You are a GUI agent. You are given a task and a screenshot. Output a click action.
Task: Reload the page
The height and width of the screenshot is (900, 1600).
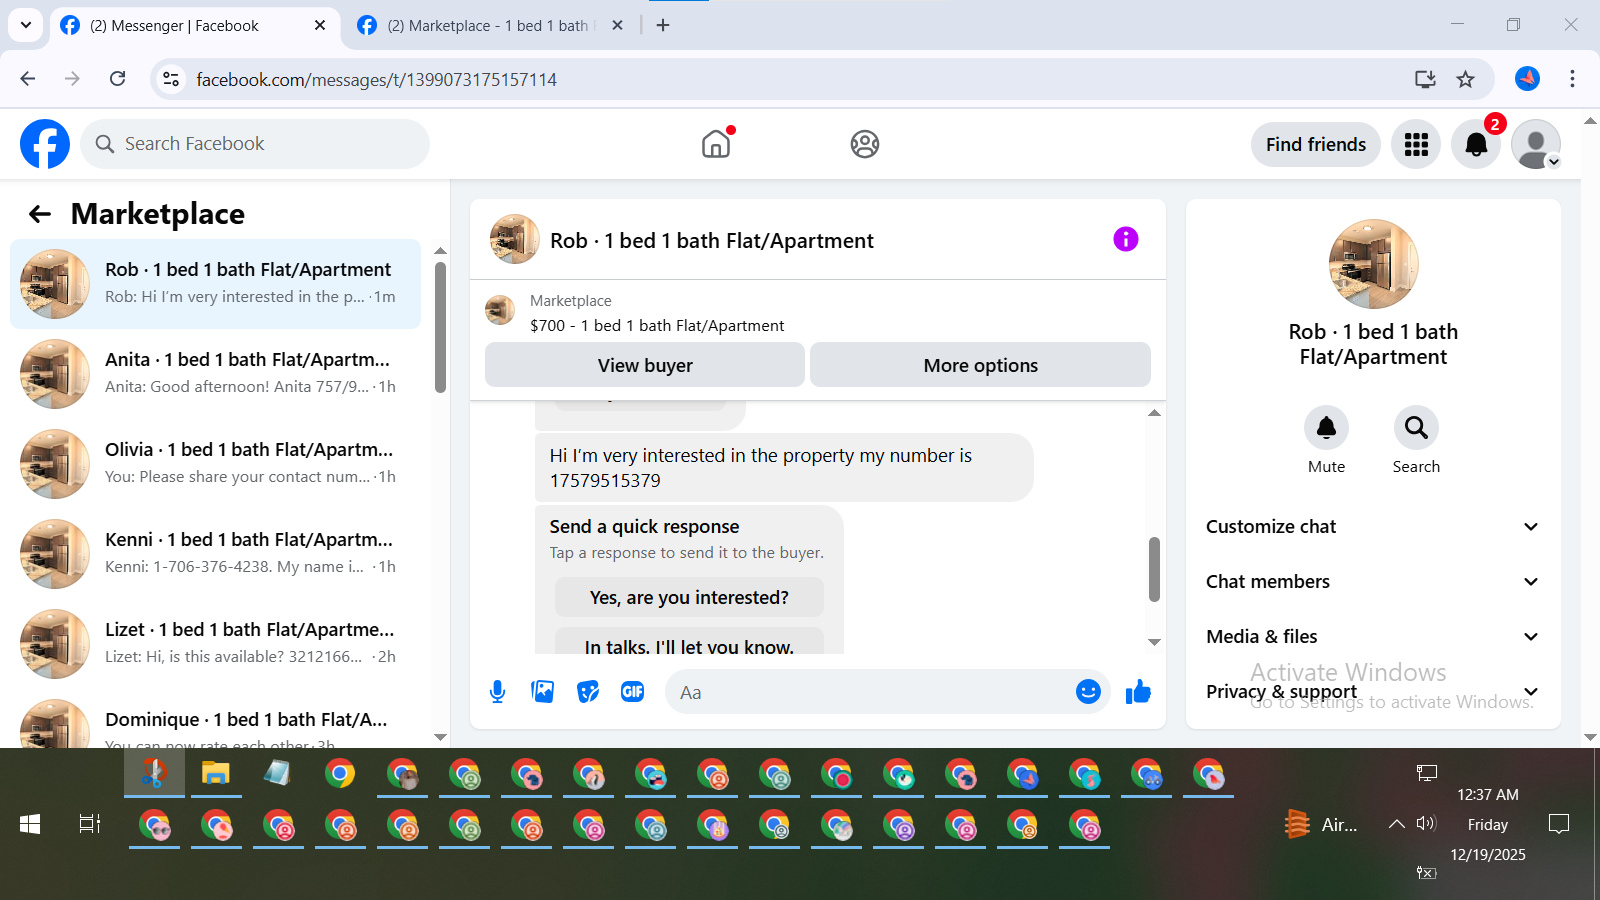[x=117, y=79]
